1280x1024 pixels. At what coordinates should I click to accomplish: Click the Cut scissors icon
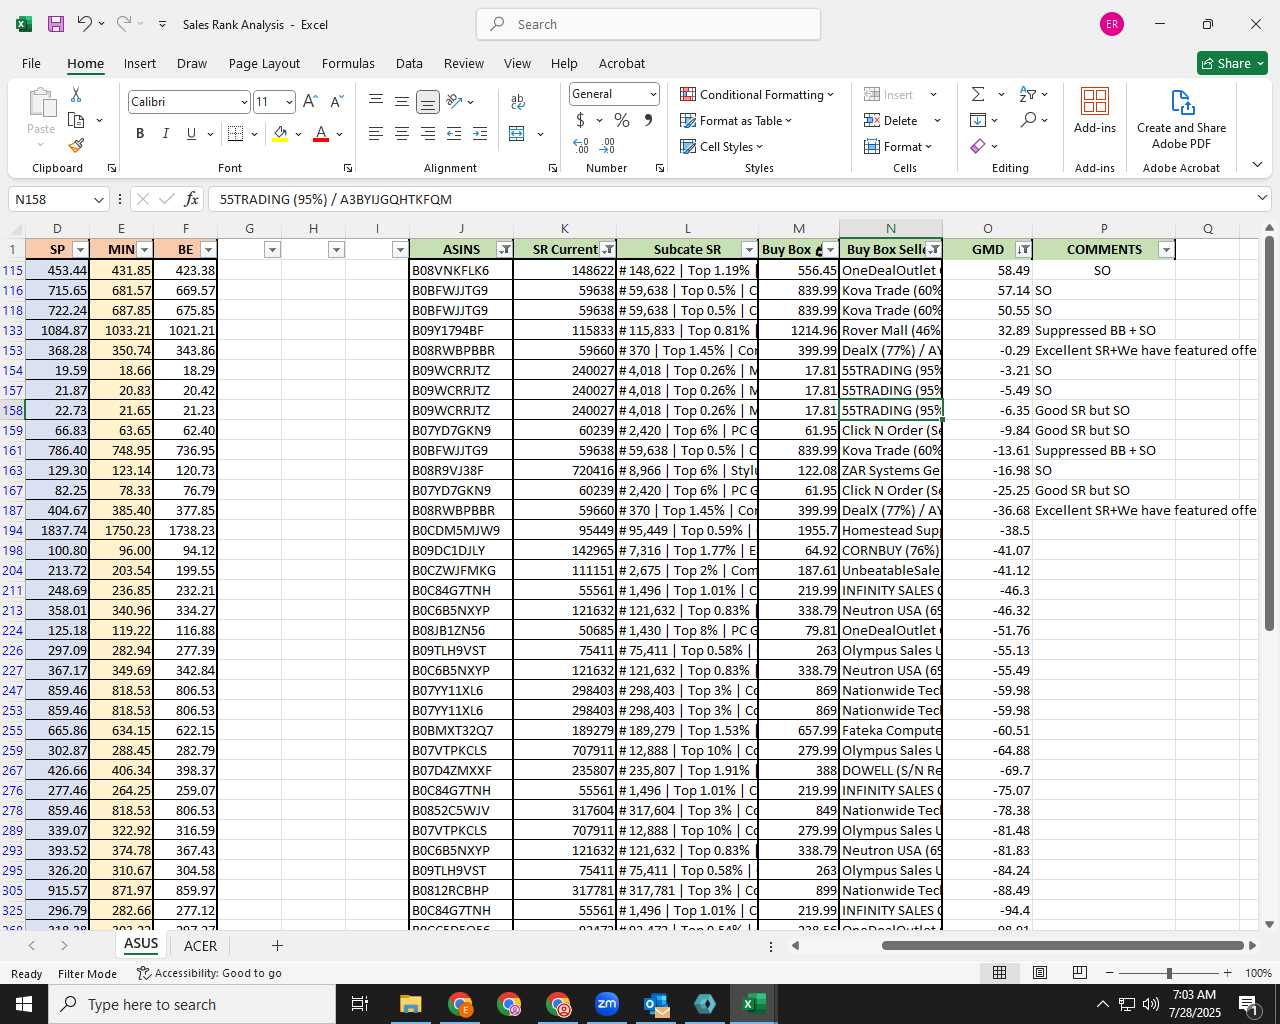76,94
